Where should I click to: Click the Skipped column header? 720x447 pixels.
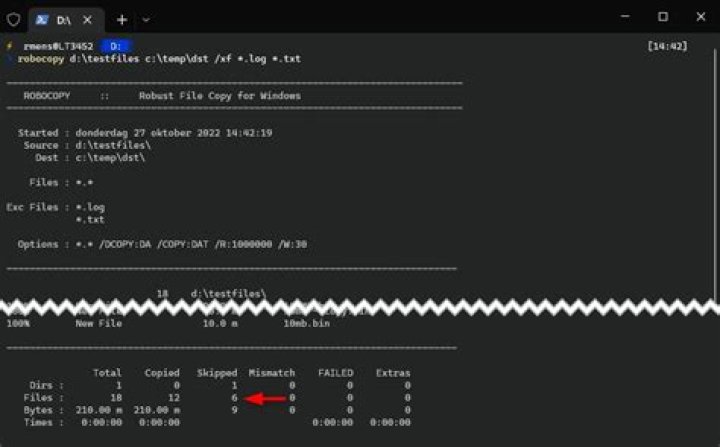217,373
